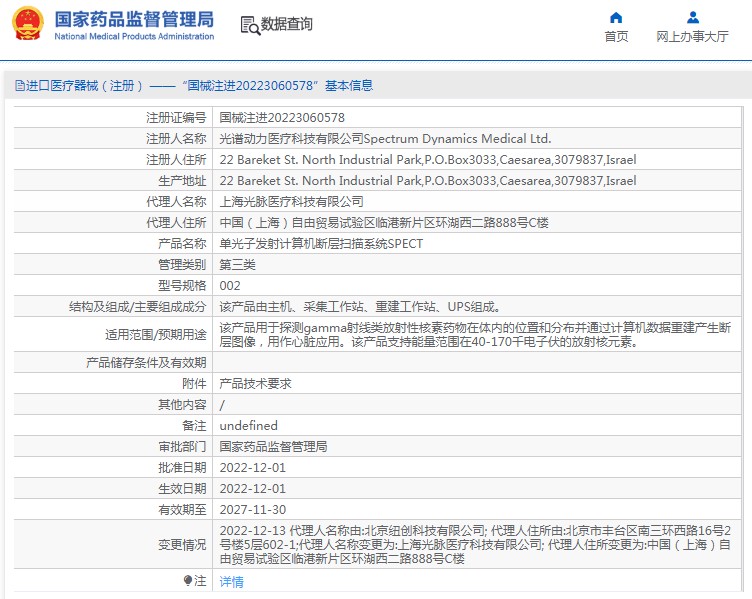The height and width of the screenshot is (599, 752).
Task: Click the 注册人住所 label
Action: tap(176, 160)
